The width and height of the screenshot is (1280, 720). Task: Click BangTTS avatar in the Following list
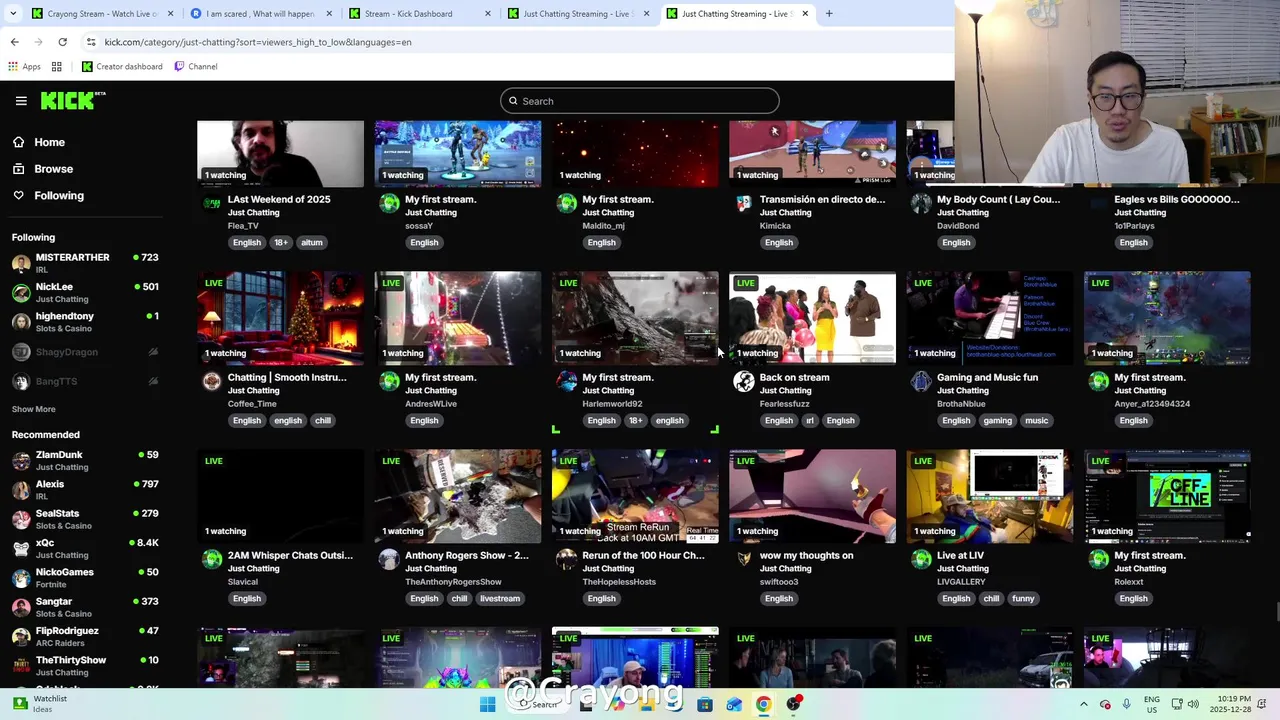[21, 381]
